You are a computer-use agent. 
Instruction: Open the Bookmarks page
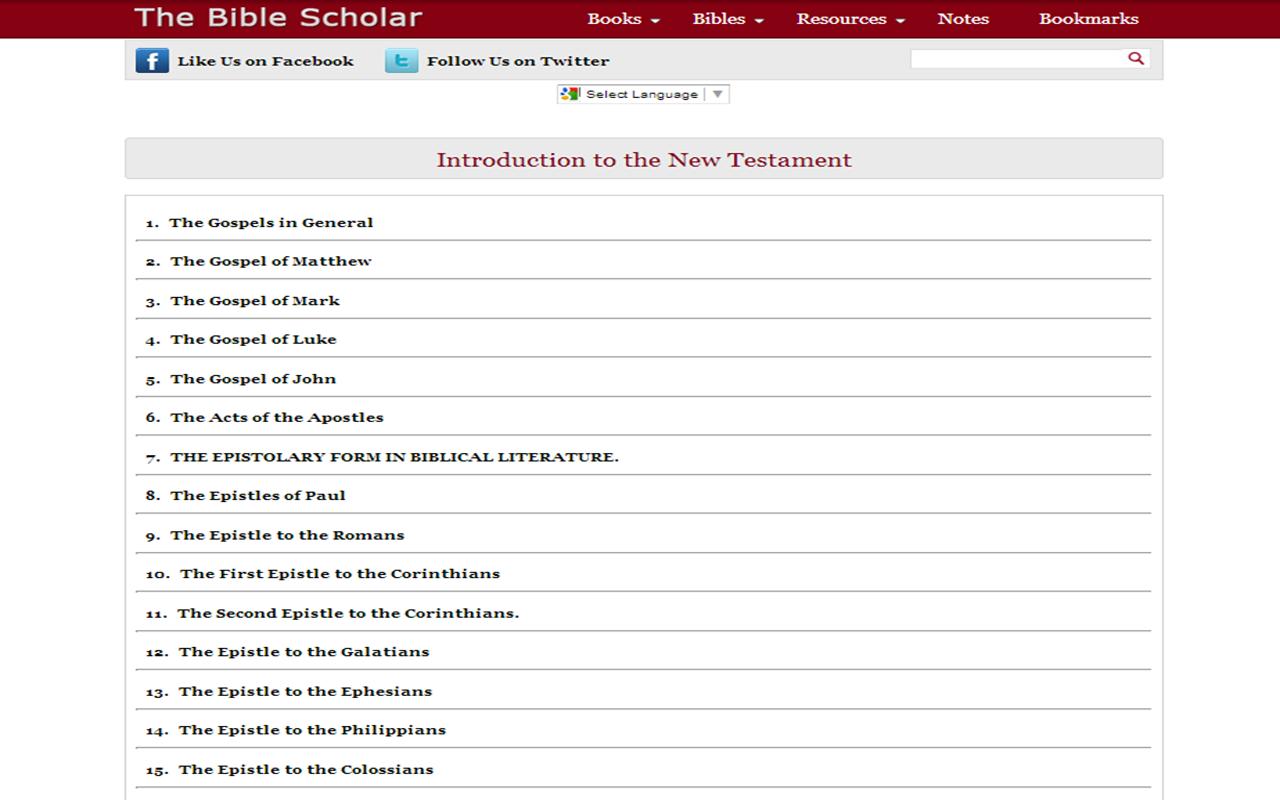tap(1088, 19)
